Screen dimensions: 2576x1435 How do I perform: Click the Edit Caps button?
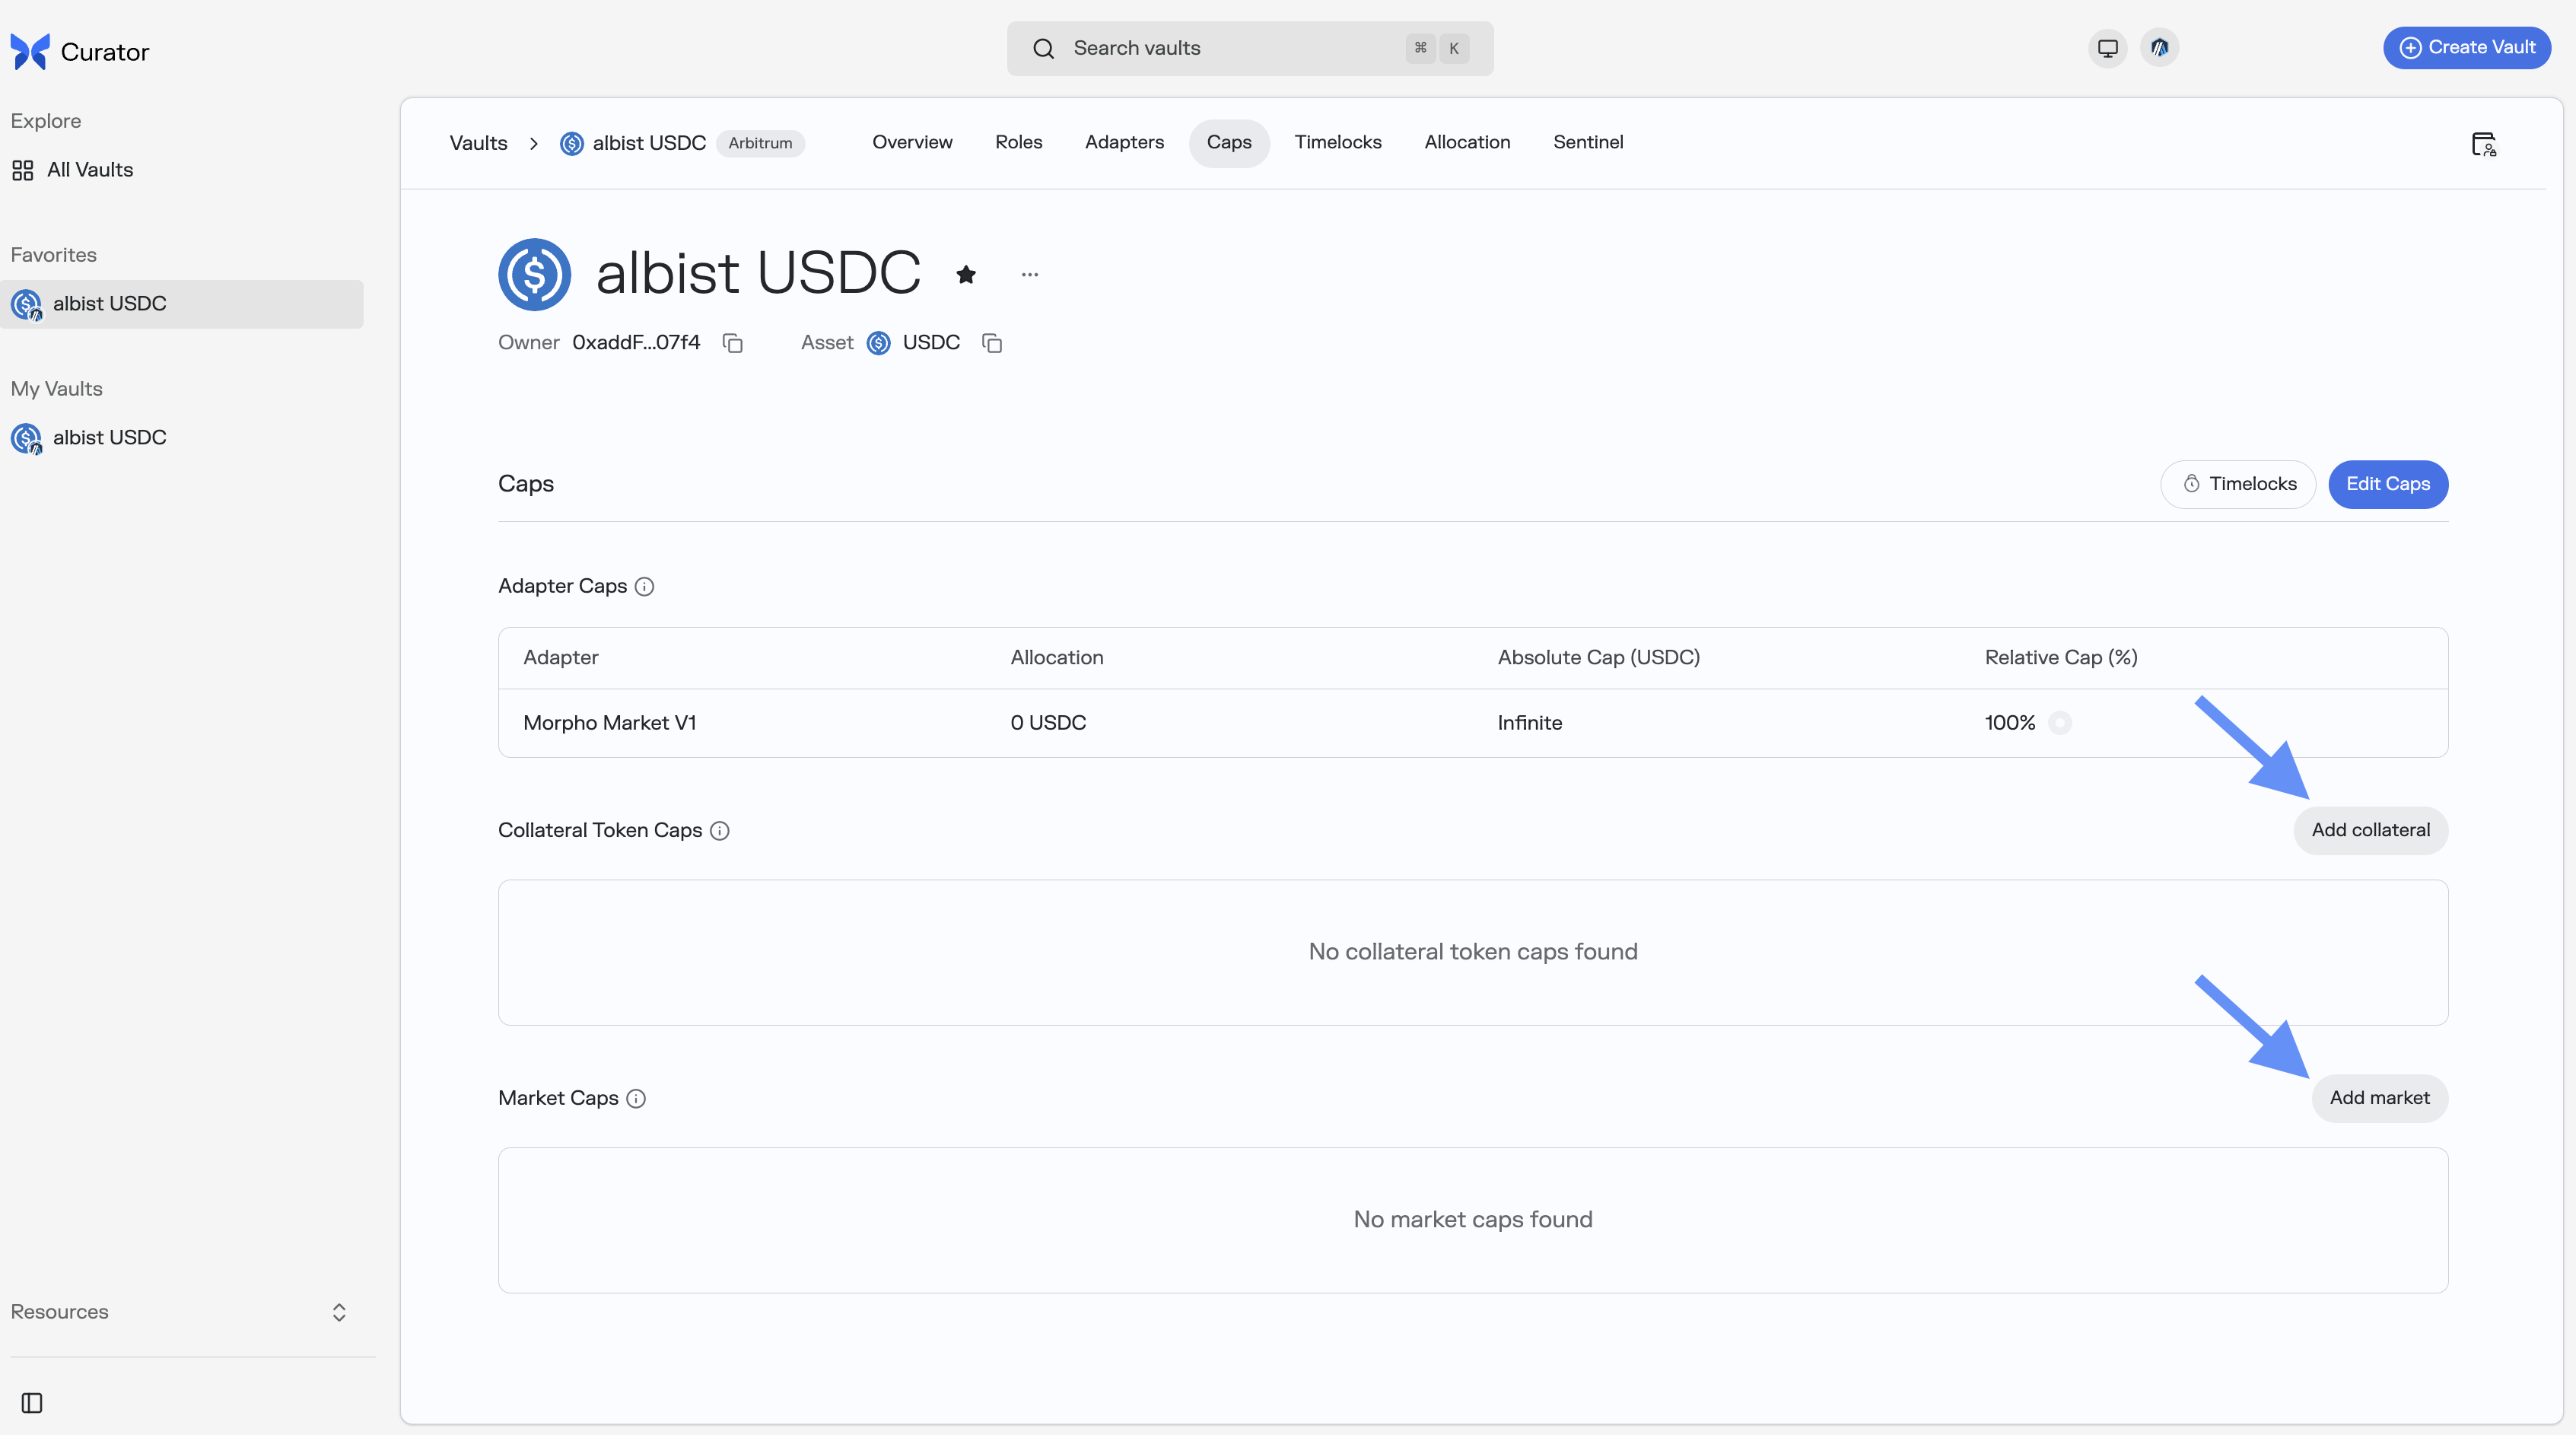tap(2387, 484)
